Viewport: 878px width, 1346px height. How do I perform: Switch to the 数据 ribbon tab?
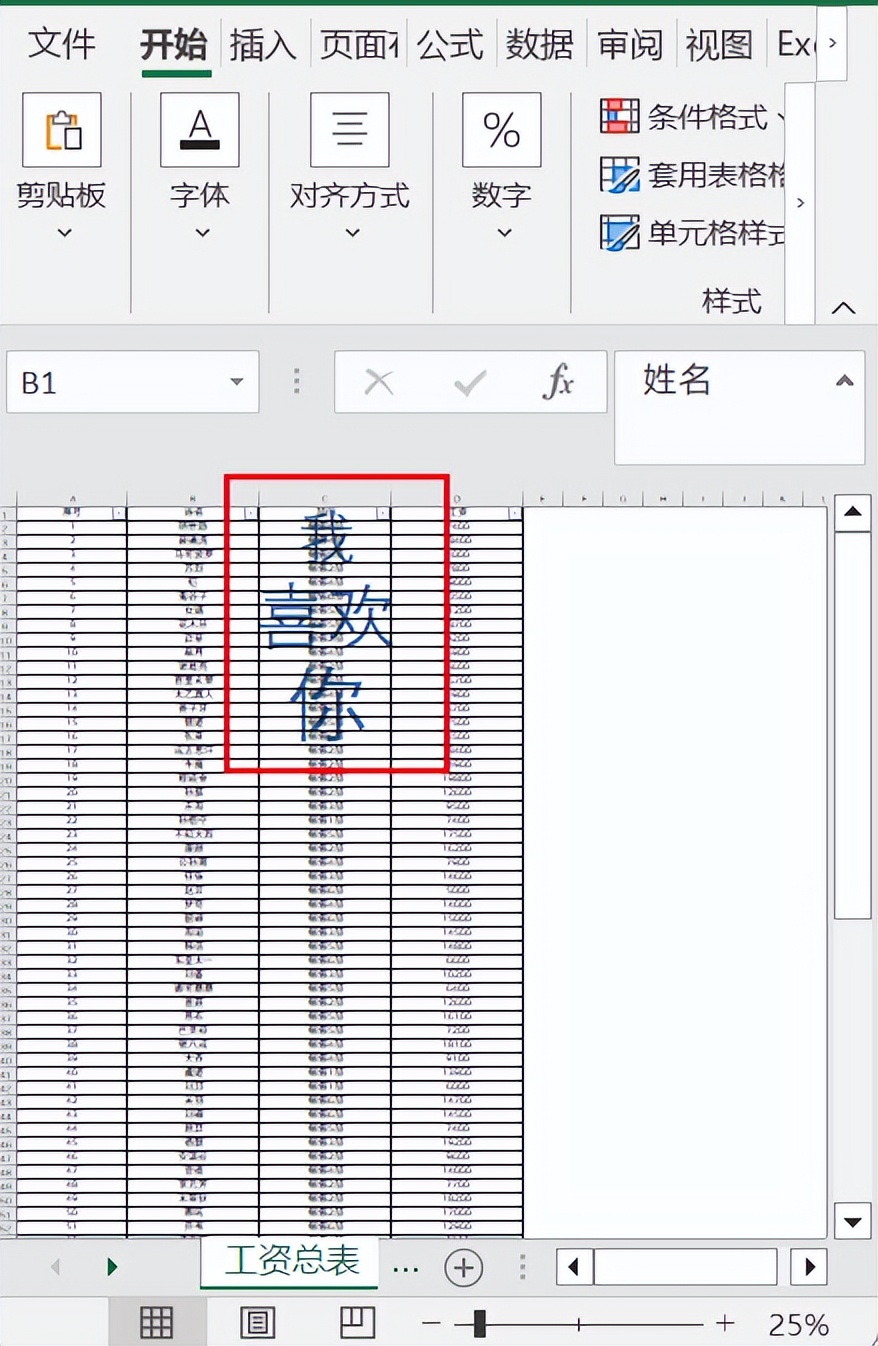540,44
